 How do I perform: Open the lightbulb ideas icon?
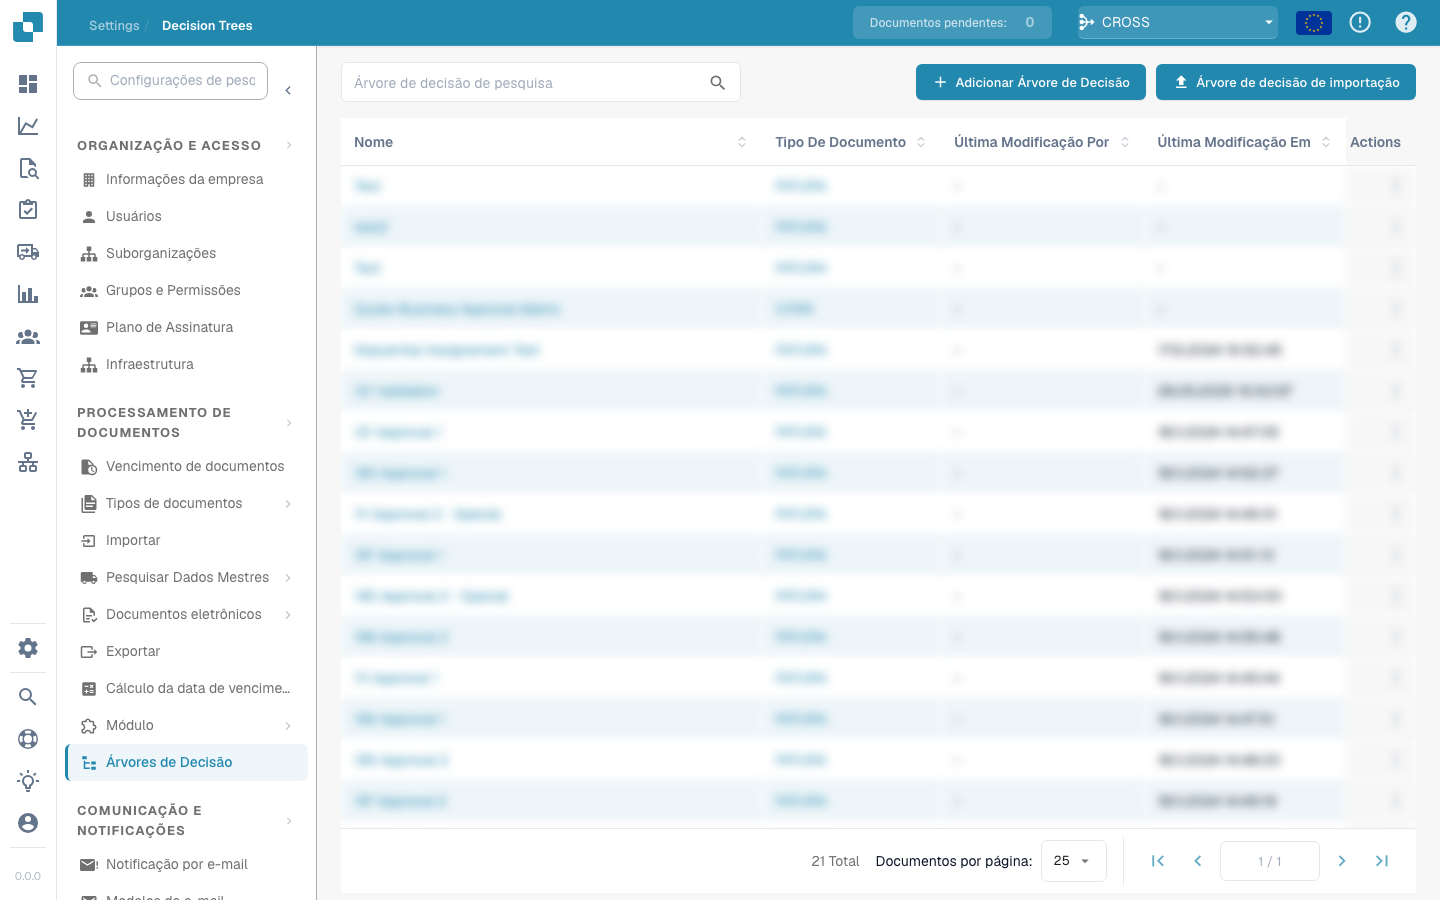coord(28,781)
